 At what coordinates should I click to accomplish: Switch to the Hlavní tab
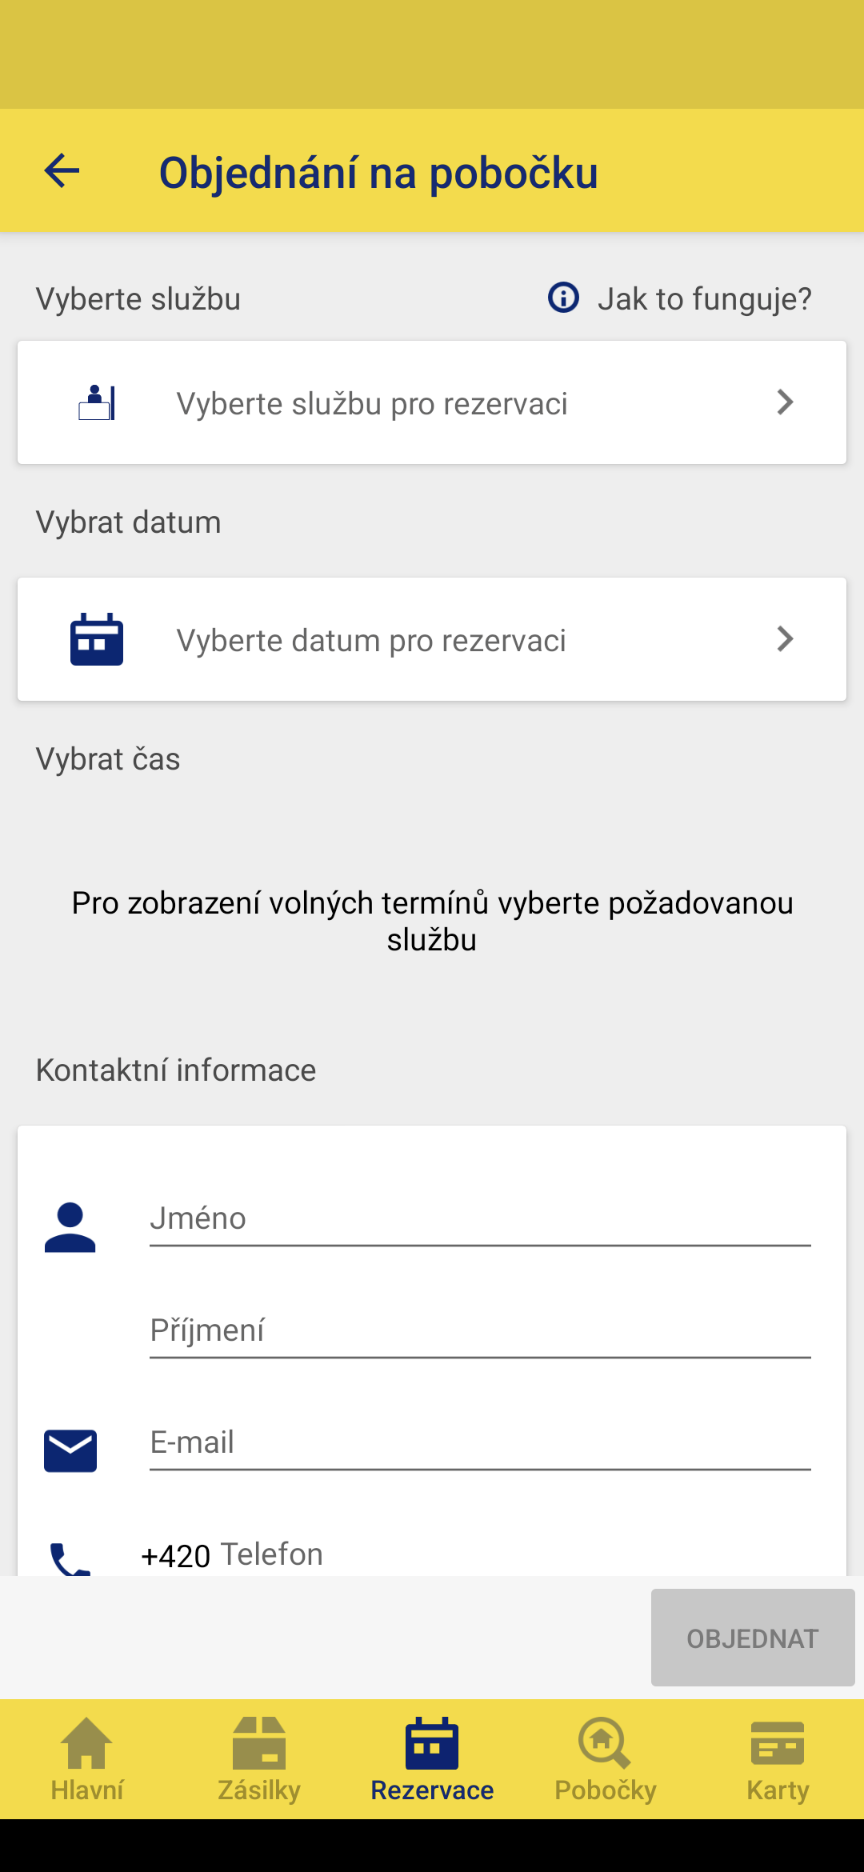(87, 1760)
